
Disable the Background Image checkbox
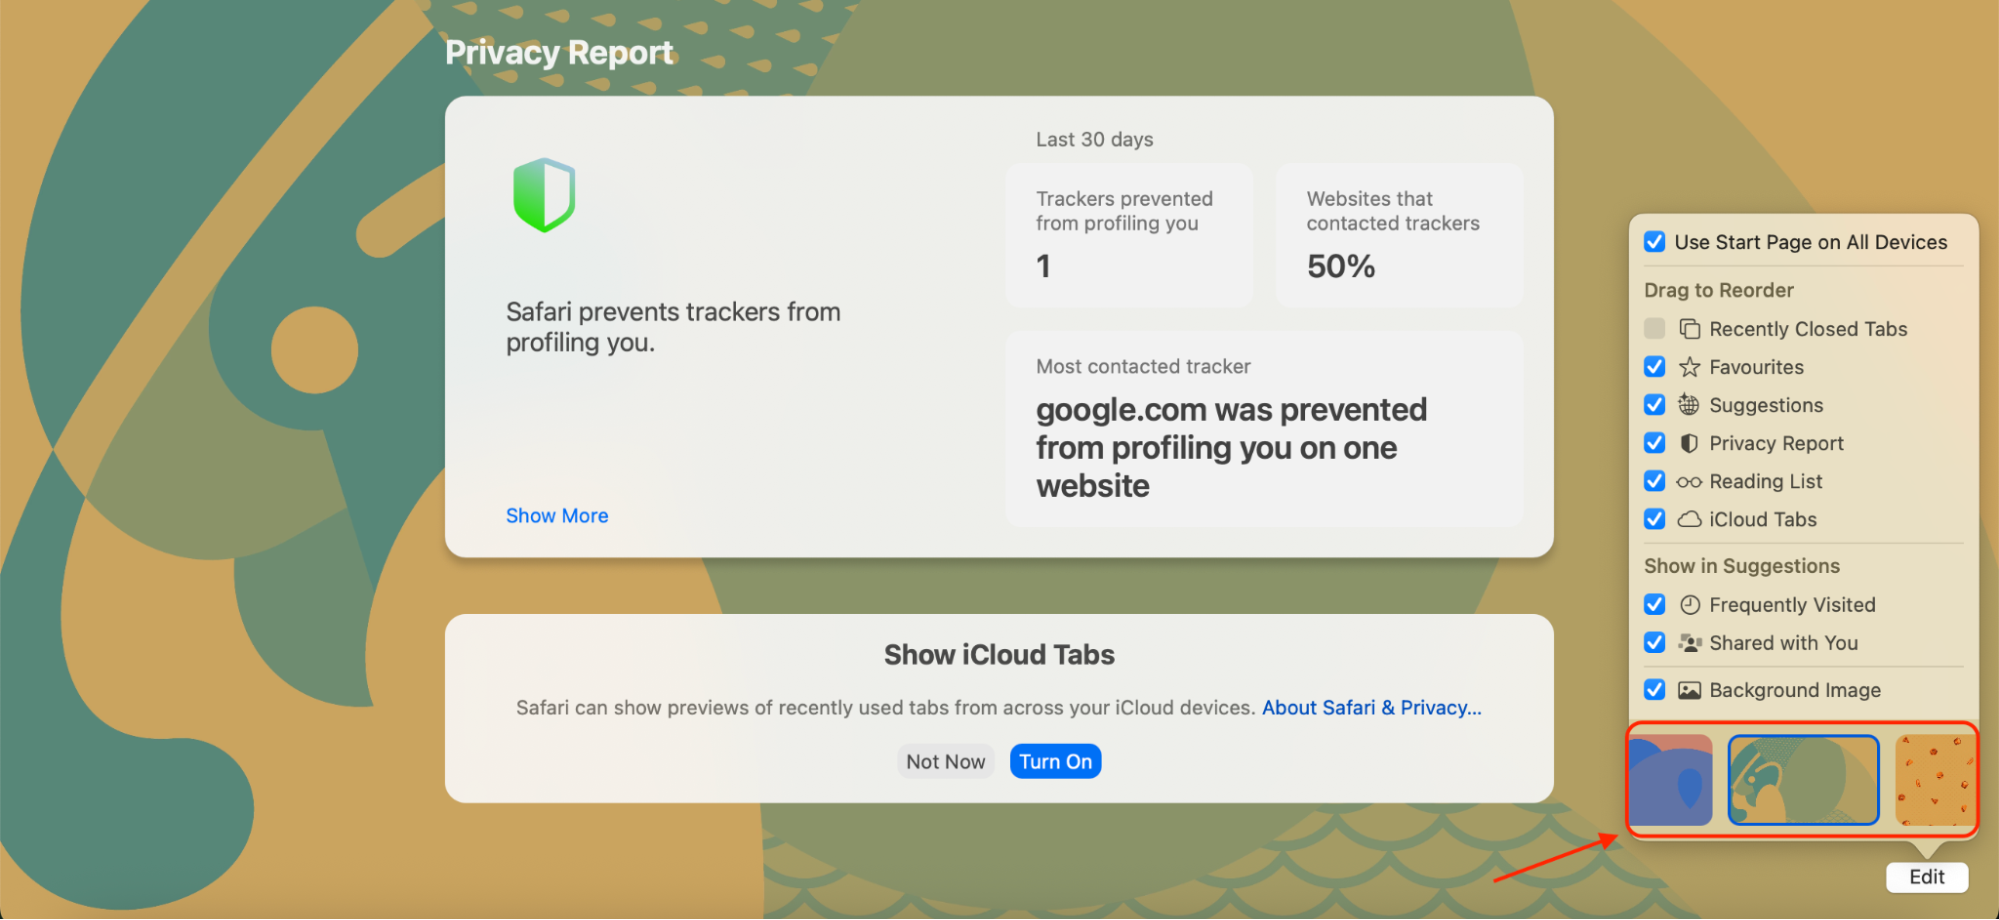coord(1655,690)
